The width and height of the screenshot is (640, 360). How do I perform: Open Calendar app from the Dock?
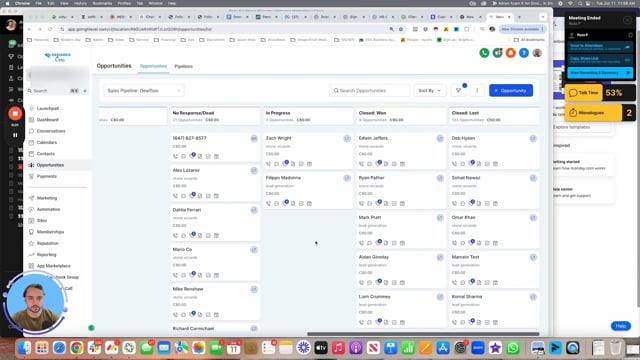click(233, 348)
